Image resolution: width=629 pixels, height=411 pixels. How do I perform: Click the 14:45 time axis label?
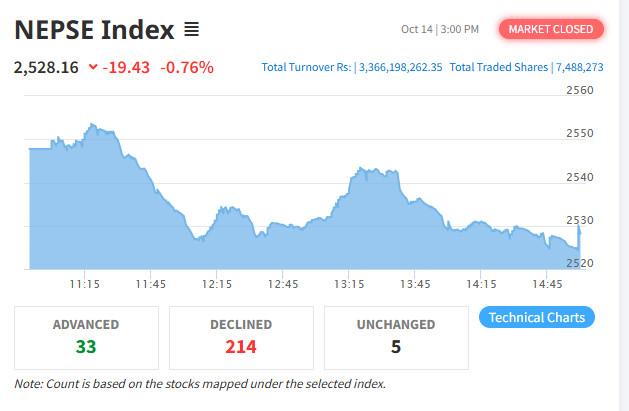click(x=546, y=284)
